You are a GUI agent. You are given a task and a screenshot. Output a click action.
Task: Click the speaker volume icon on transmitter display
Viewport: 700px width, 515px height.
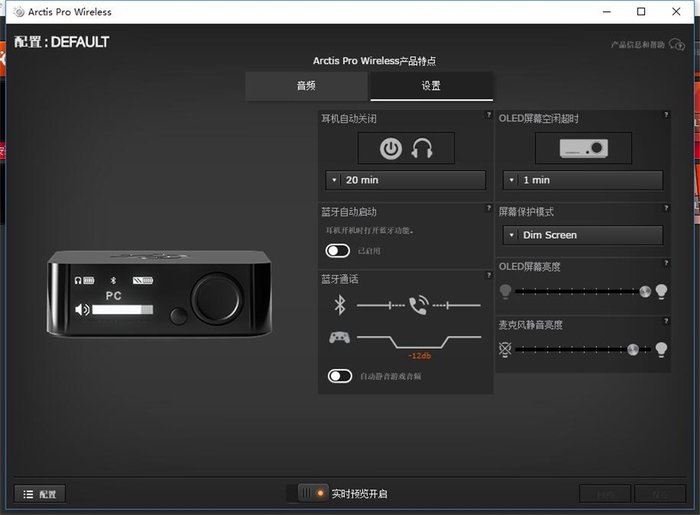pyautogui.click(x=82, y=310)
